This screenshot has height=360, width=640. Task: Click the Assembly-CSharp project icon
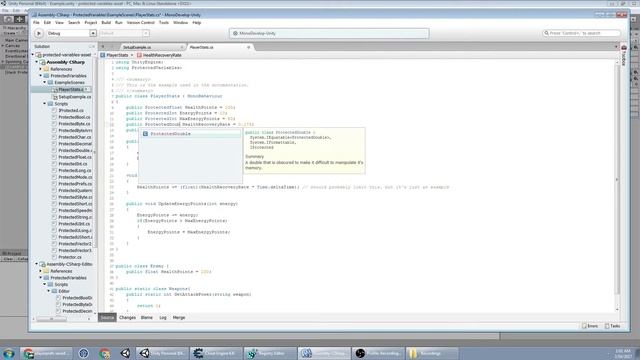[42, 62]
